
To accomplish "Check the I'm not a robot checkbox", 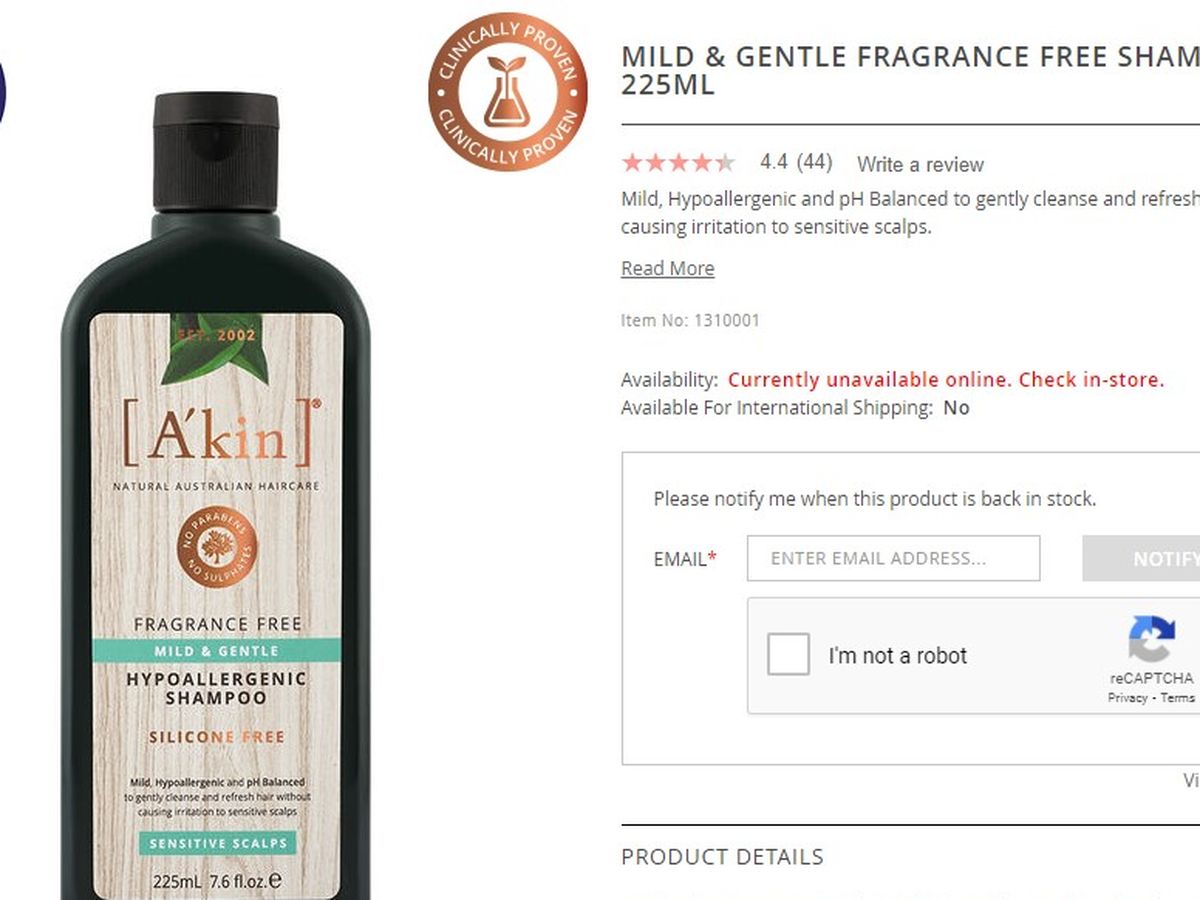I will (x=788, y=655).
